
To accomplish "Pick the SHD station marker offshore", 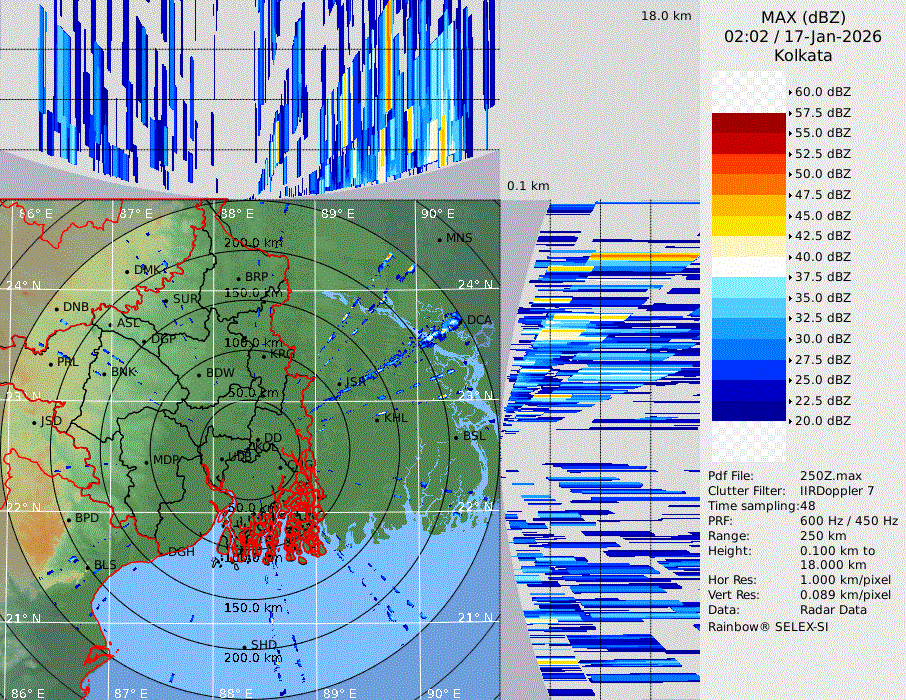I will click(244, 645).
